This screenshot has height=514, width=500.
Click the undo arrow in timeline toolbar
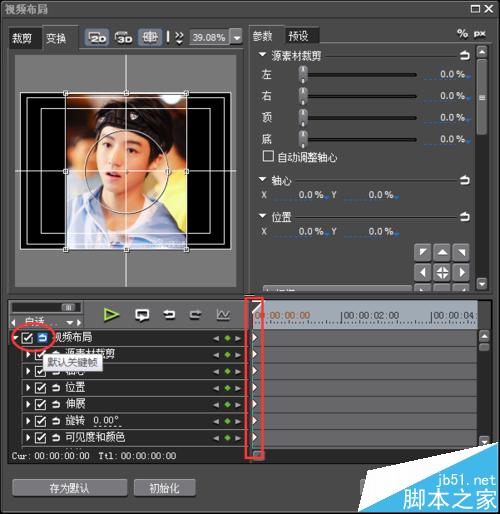point(169,314)
